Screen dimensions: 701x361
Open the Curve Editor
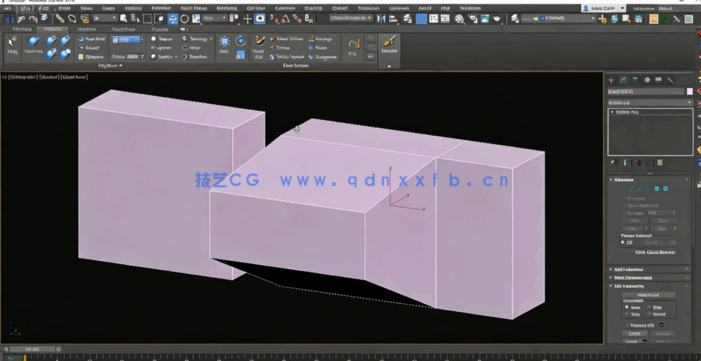(x=433, y=18)
